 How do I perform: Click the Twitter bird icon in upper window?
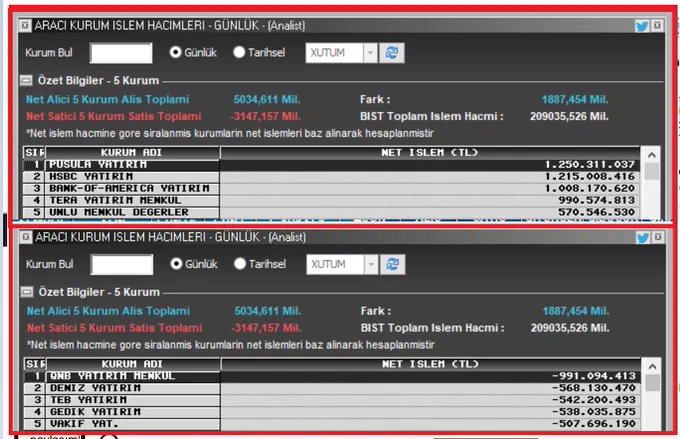coord(642,26)
